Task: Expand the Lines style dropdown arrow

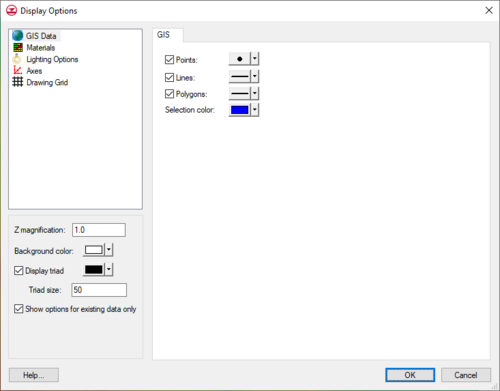Action: 255,76
